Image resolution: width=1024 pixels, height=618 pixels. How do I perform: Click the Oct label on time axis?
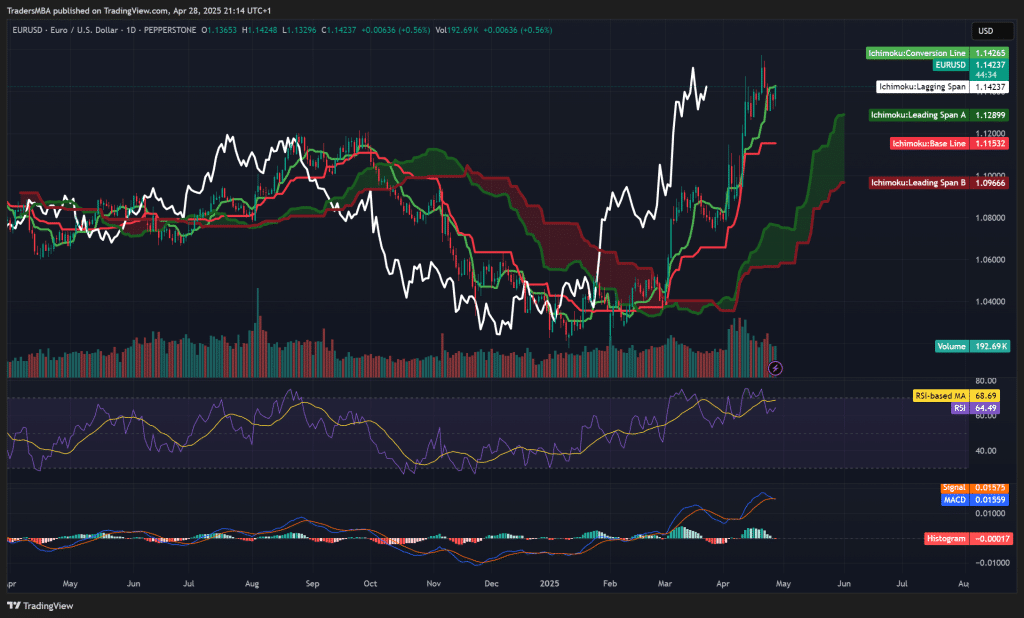tap(370, 581)
